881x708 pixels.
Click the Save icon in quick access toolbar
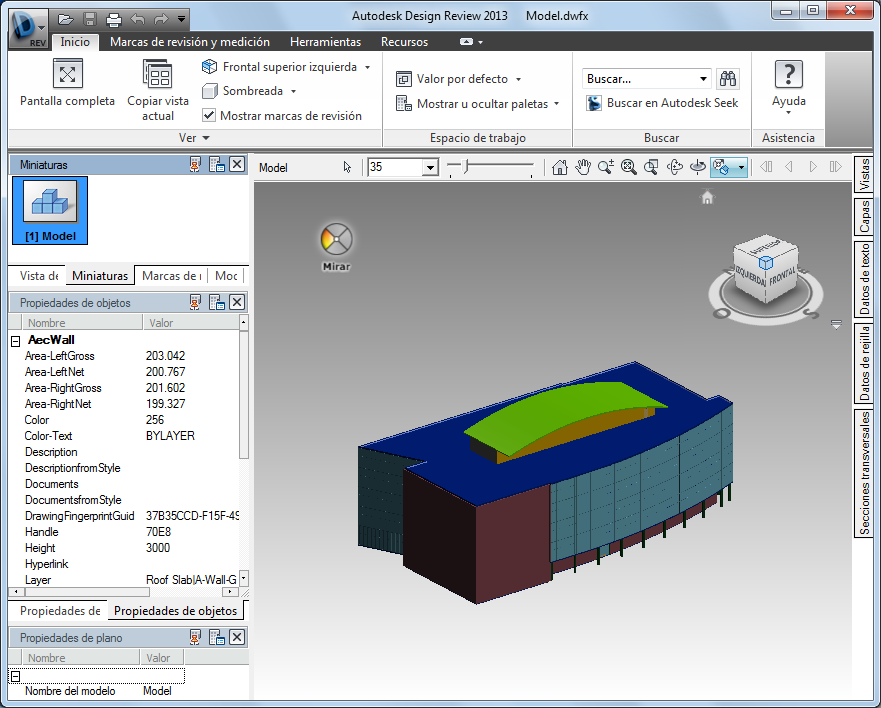click(90, 20)
